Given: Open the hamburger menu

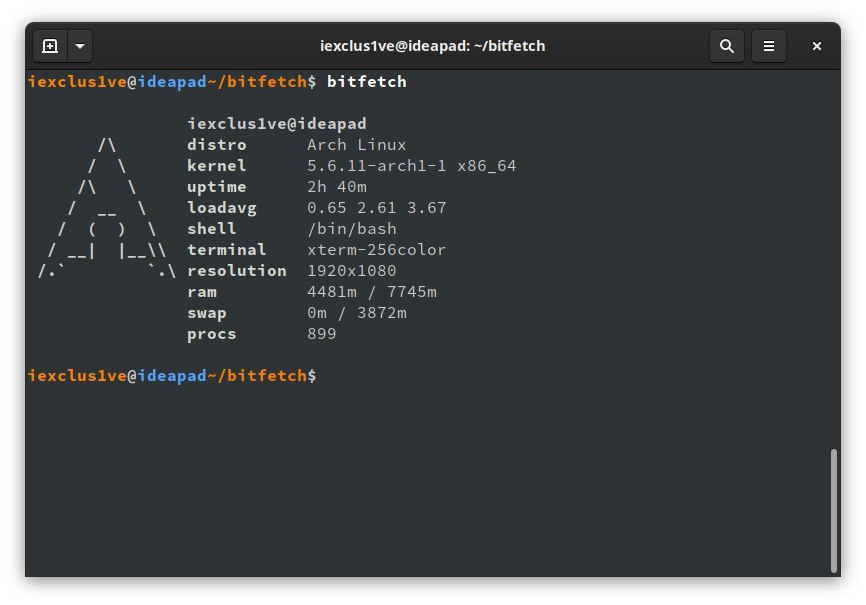Looking at the screenshot, I should pos(768,46).
